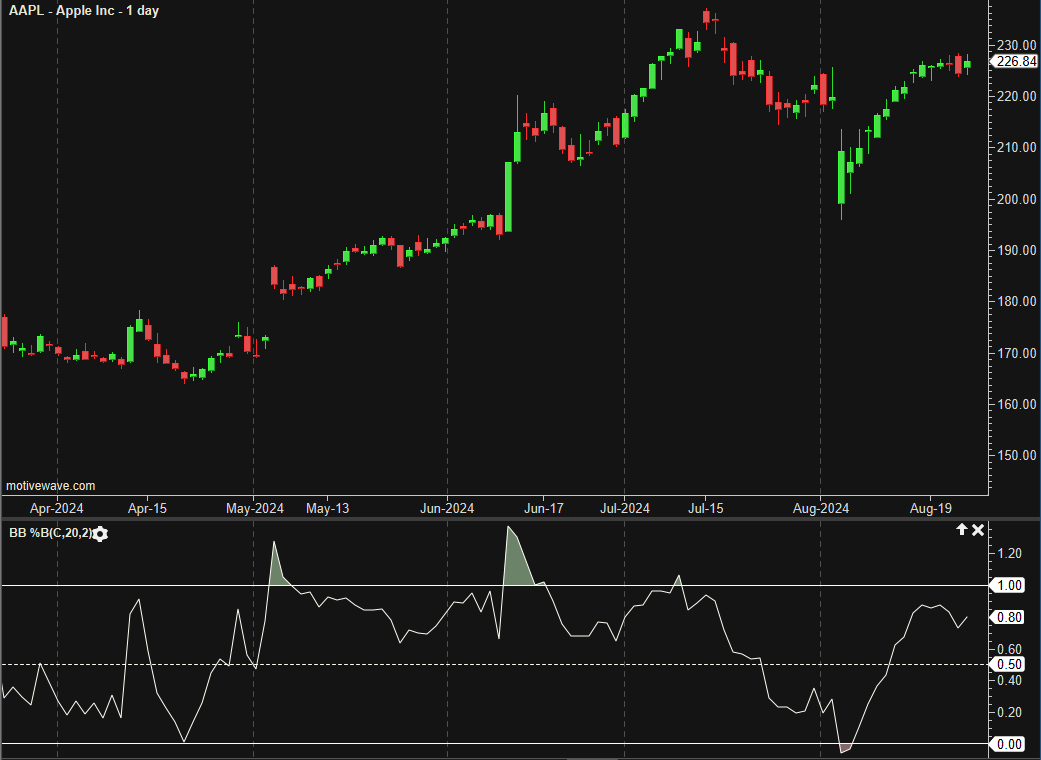Viewport: 1041px width, 760px height.
Task: Select the current price label 226.84
Action: click(1014, 62)
